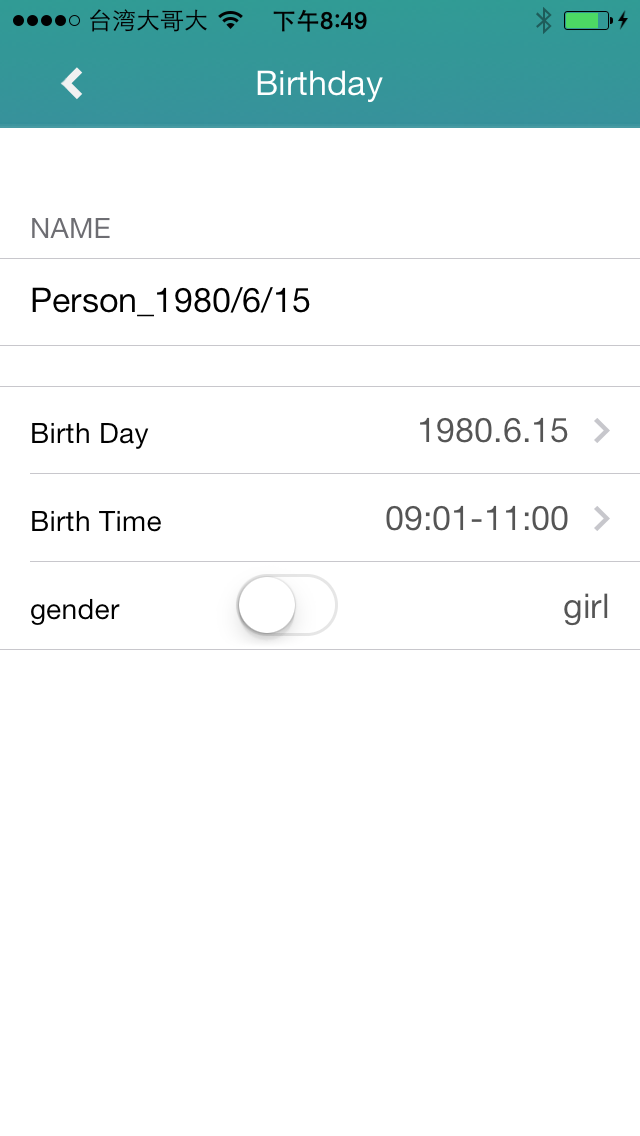The width and height of the screenshot is (640, 1136).
Task: Tap the status bar clock 8:49
Action: click(320, 21)
